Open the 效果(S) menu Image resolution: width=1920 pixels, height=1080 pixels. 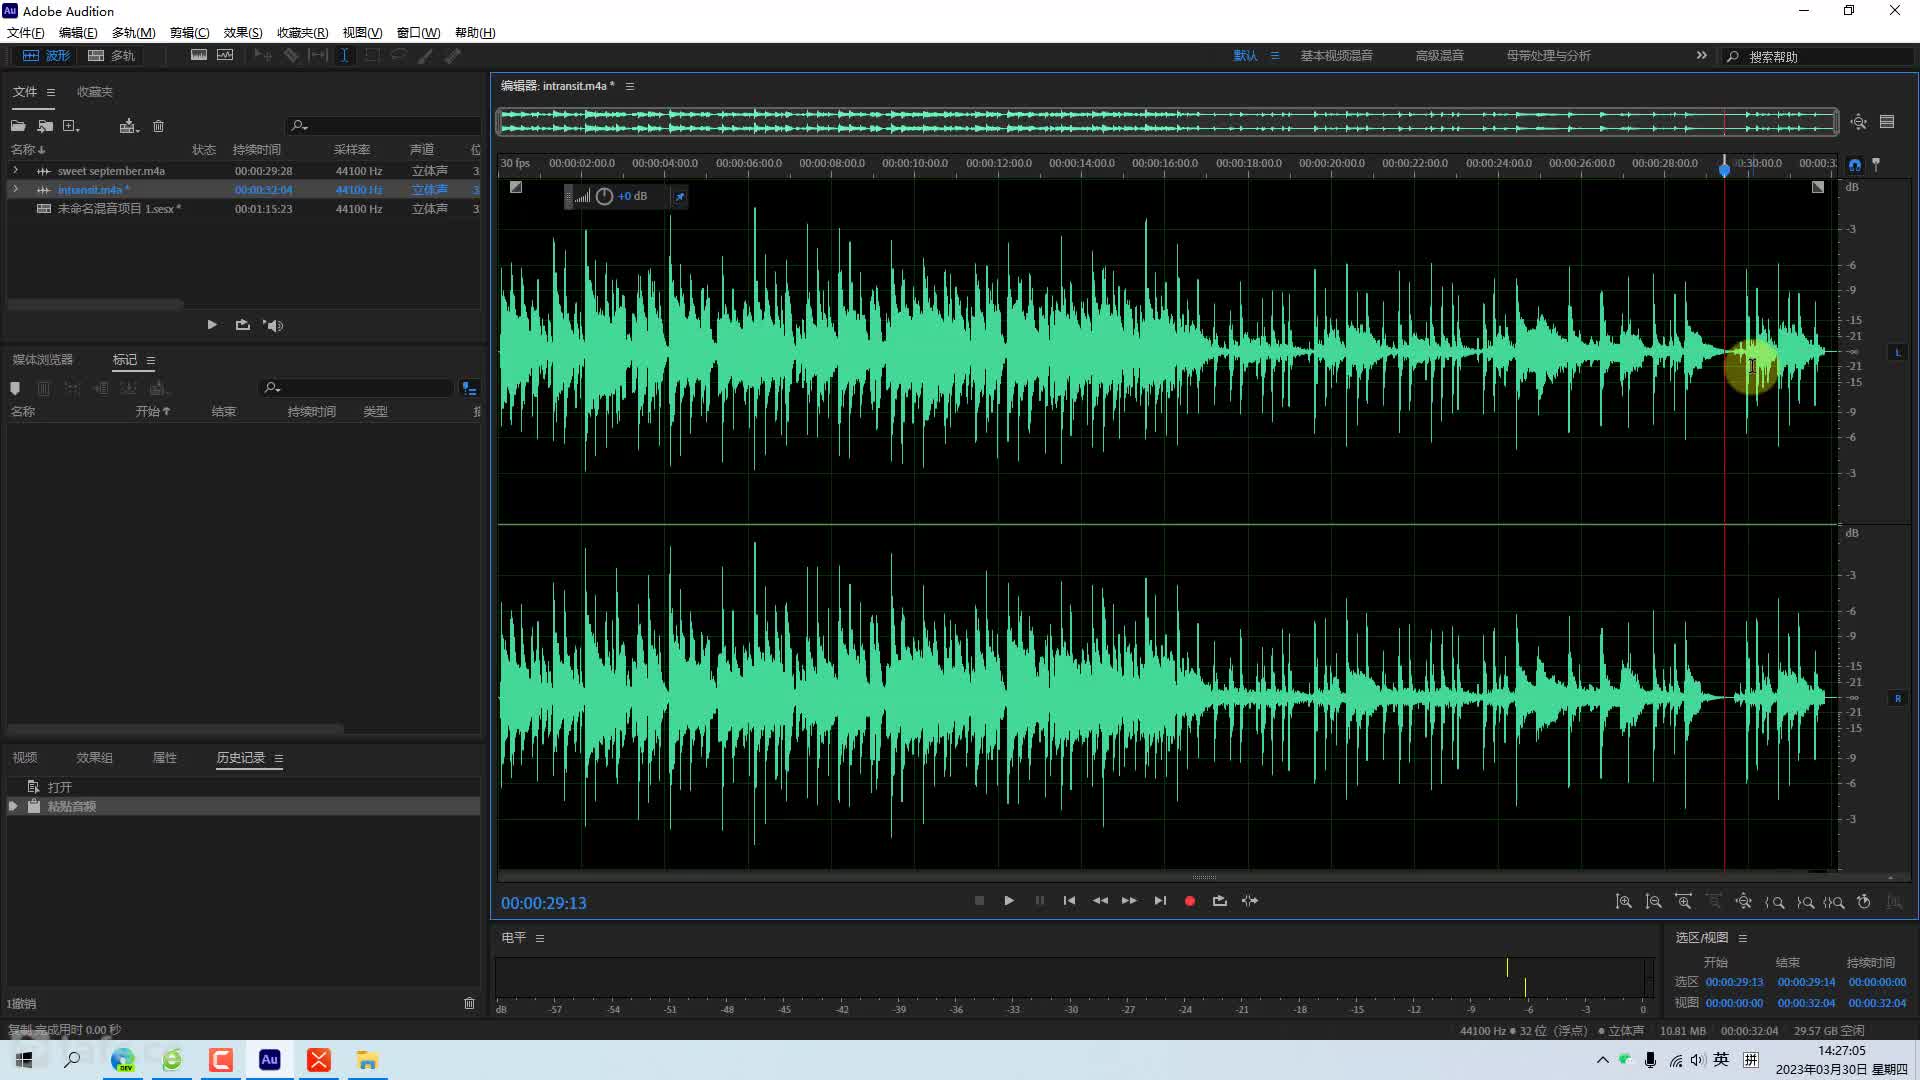[x=243, y=32]
